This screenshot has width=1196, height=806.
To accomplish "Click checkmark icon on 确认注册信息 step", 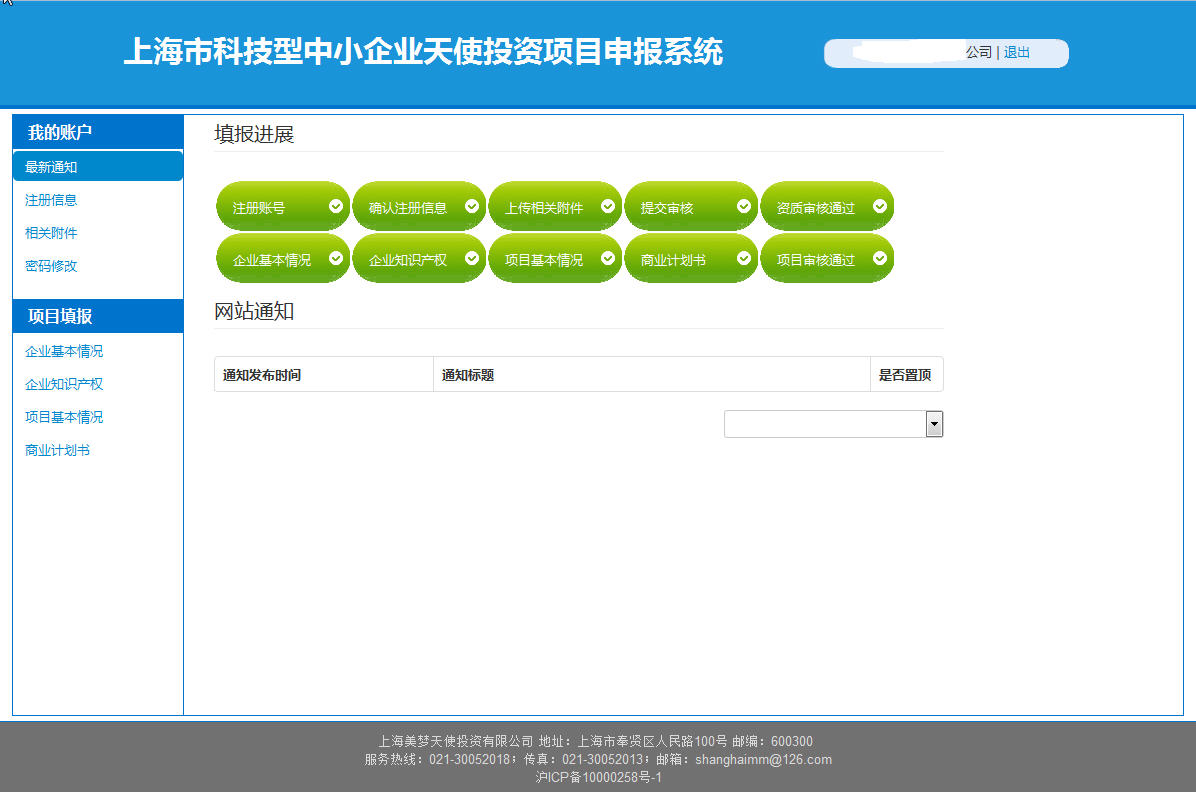I will [x=472, y=206].
